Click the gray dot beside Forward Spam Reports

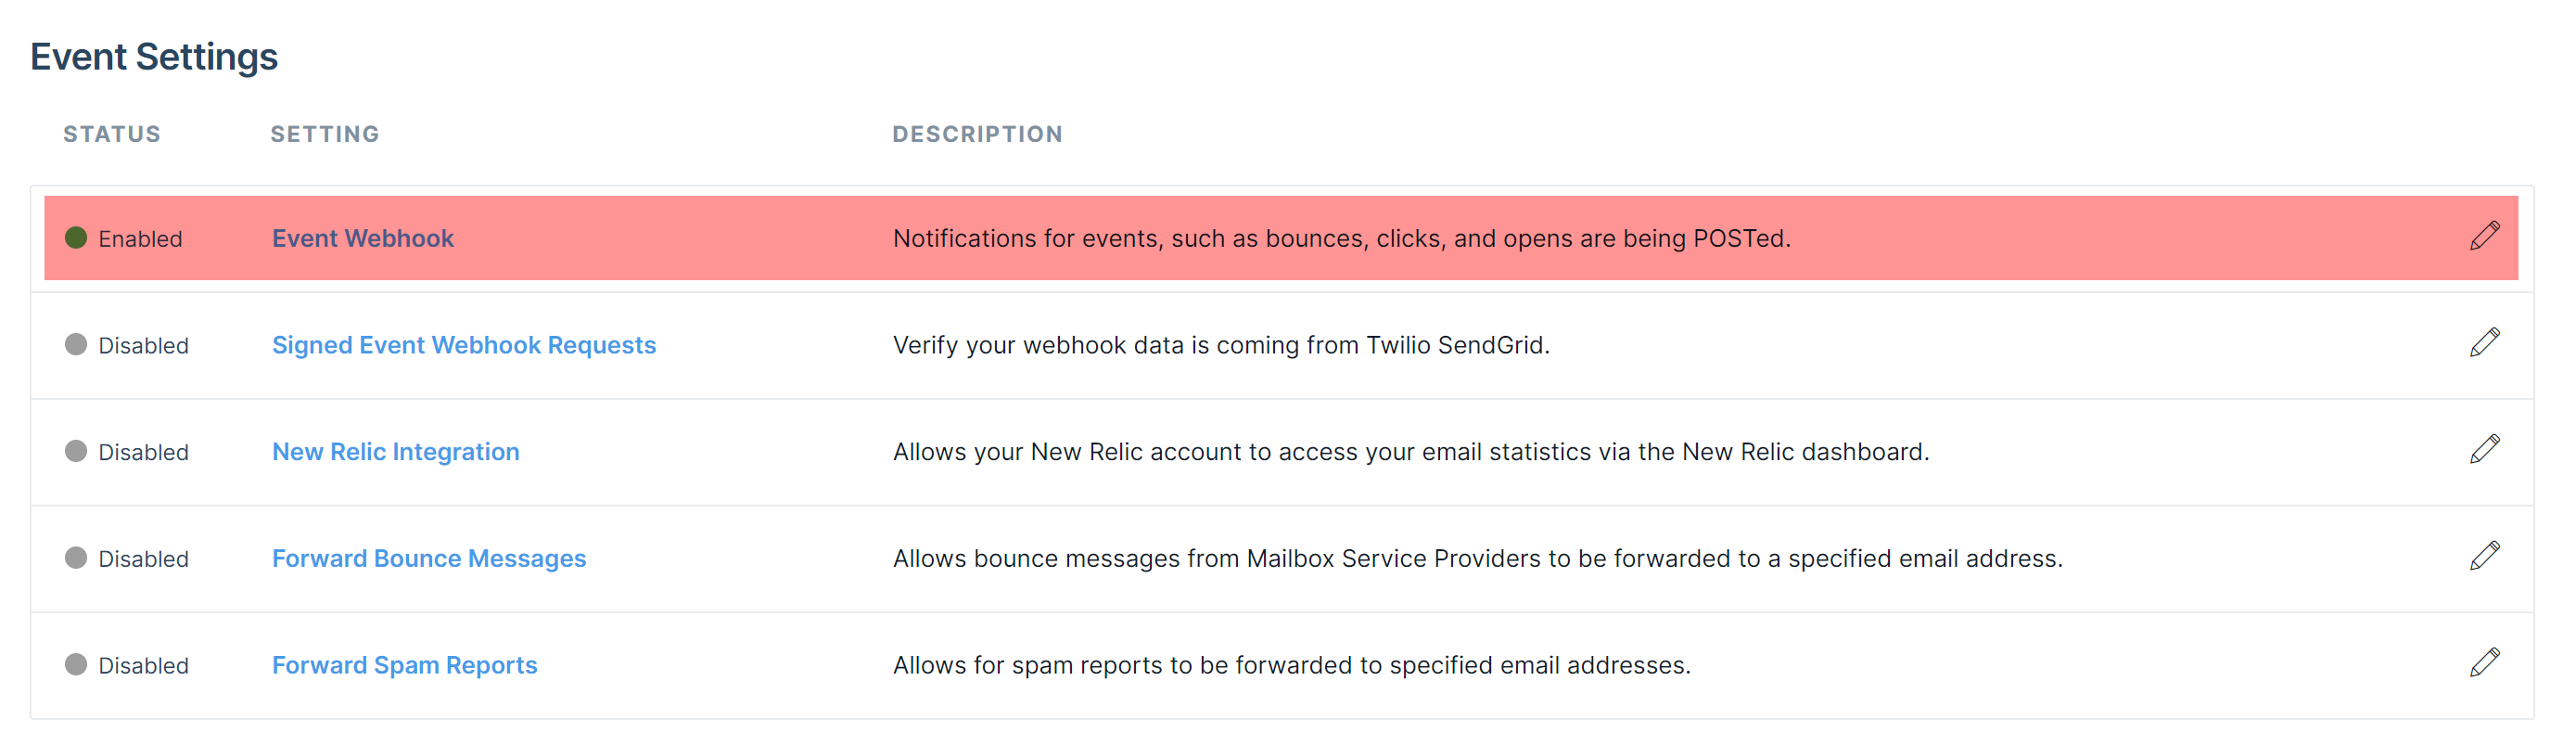(x=77, y=664)
